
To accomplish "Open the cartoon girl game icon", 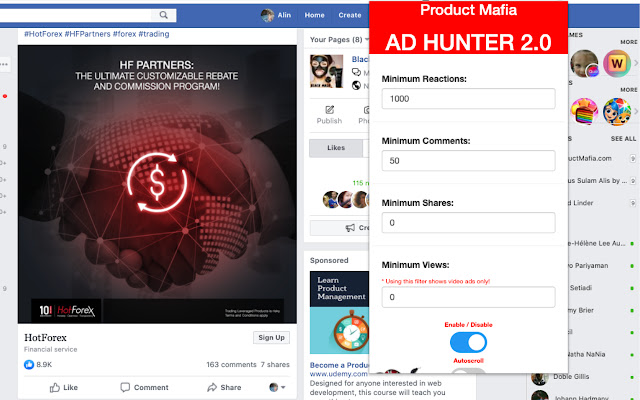I will point(617,111).
